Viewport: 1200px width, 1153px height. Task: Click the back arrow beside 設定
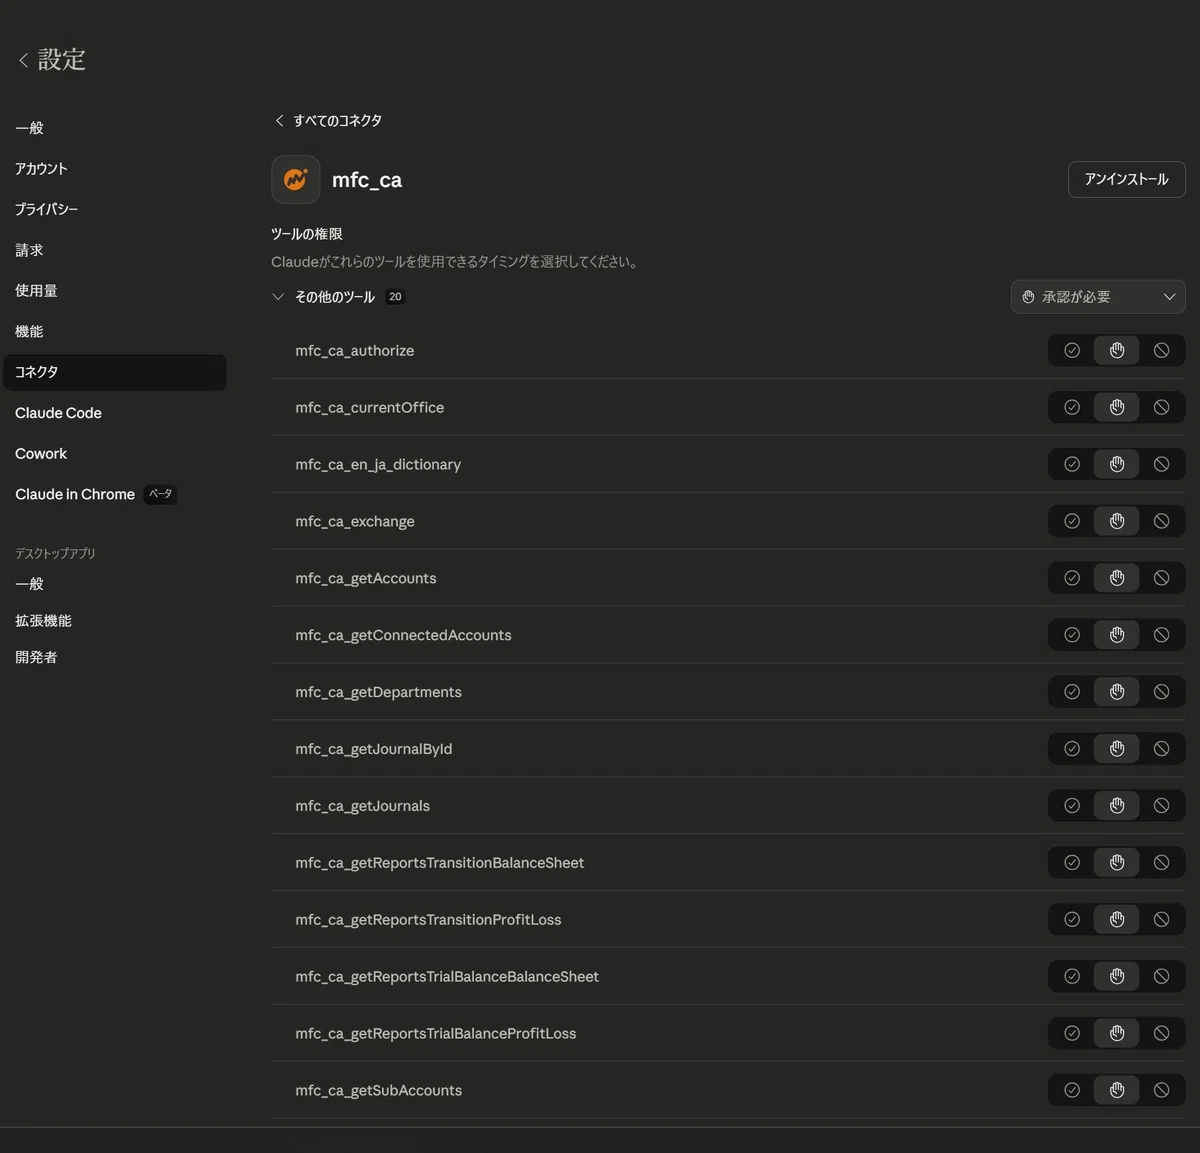pos(23,61)
